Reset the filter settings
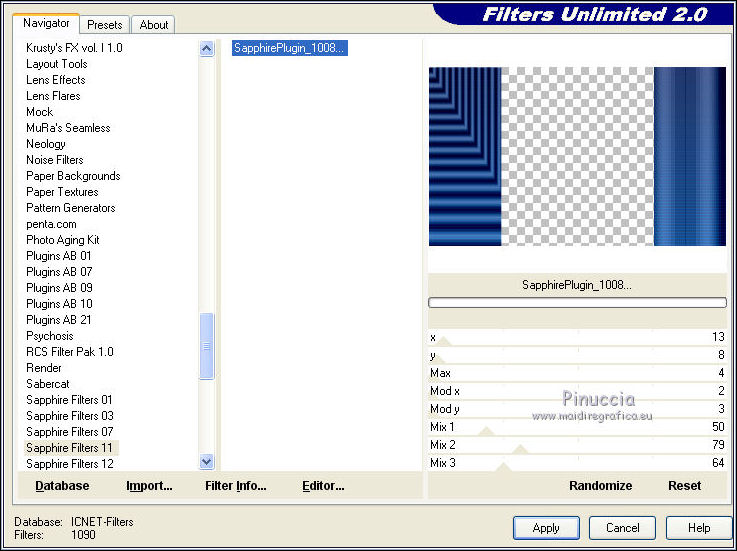The image size is (737, 551). point(684,486)
